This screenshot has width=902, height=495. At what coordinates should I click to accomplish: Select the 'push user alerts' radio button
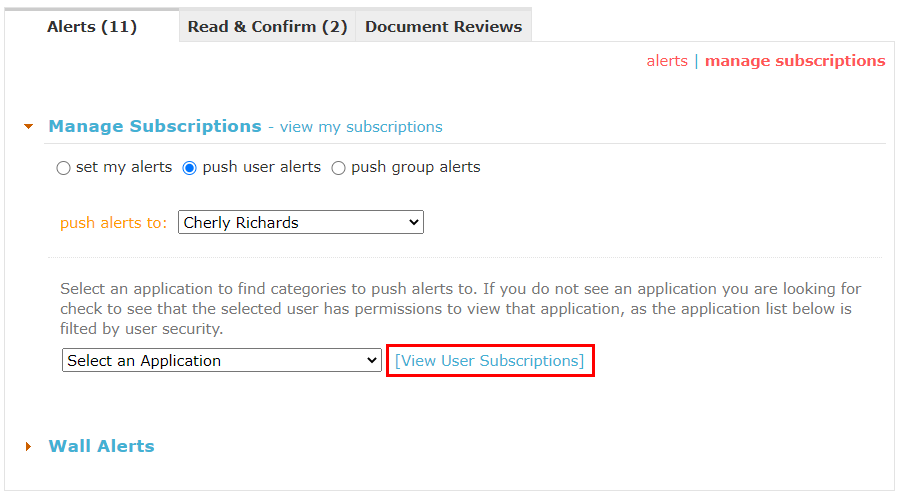[189, 168]
